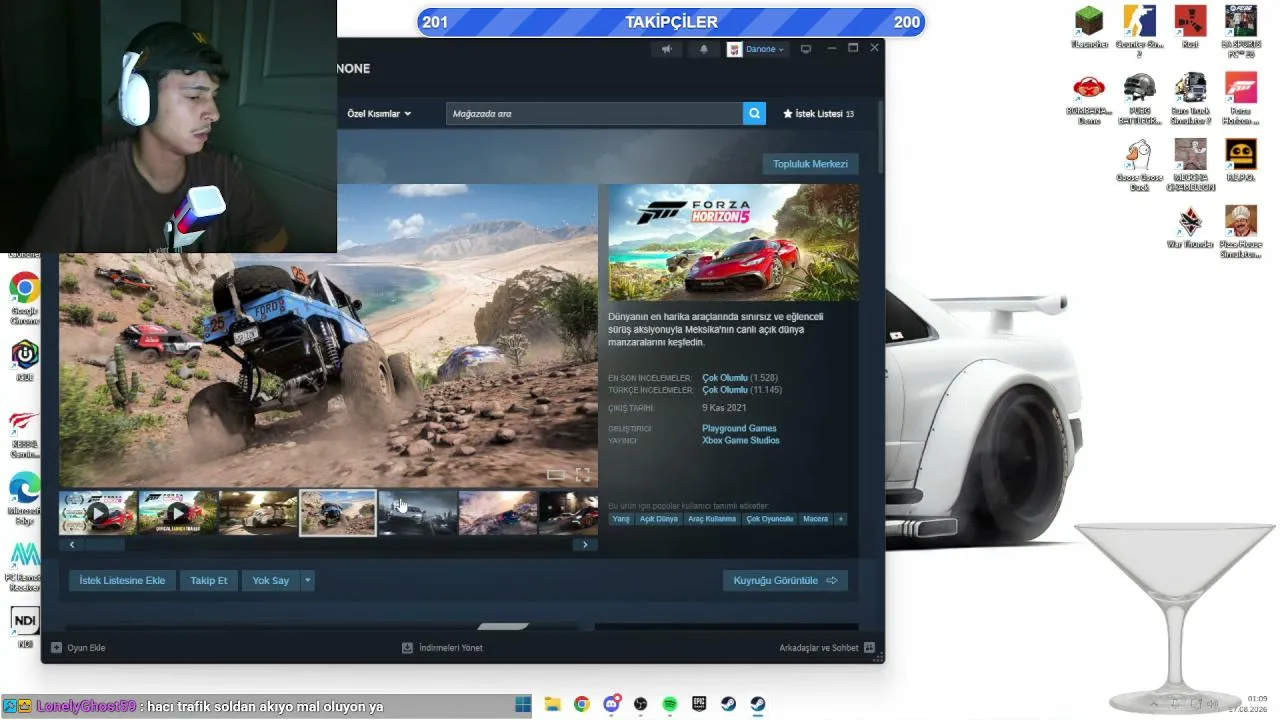This screenshot has height=720, width=1280.
Task: Click Kuyruğu Görüntüle queue button
Action: coord(785,580)
